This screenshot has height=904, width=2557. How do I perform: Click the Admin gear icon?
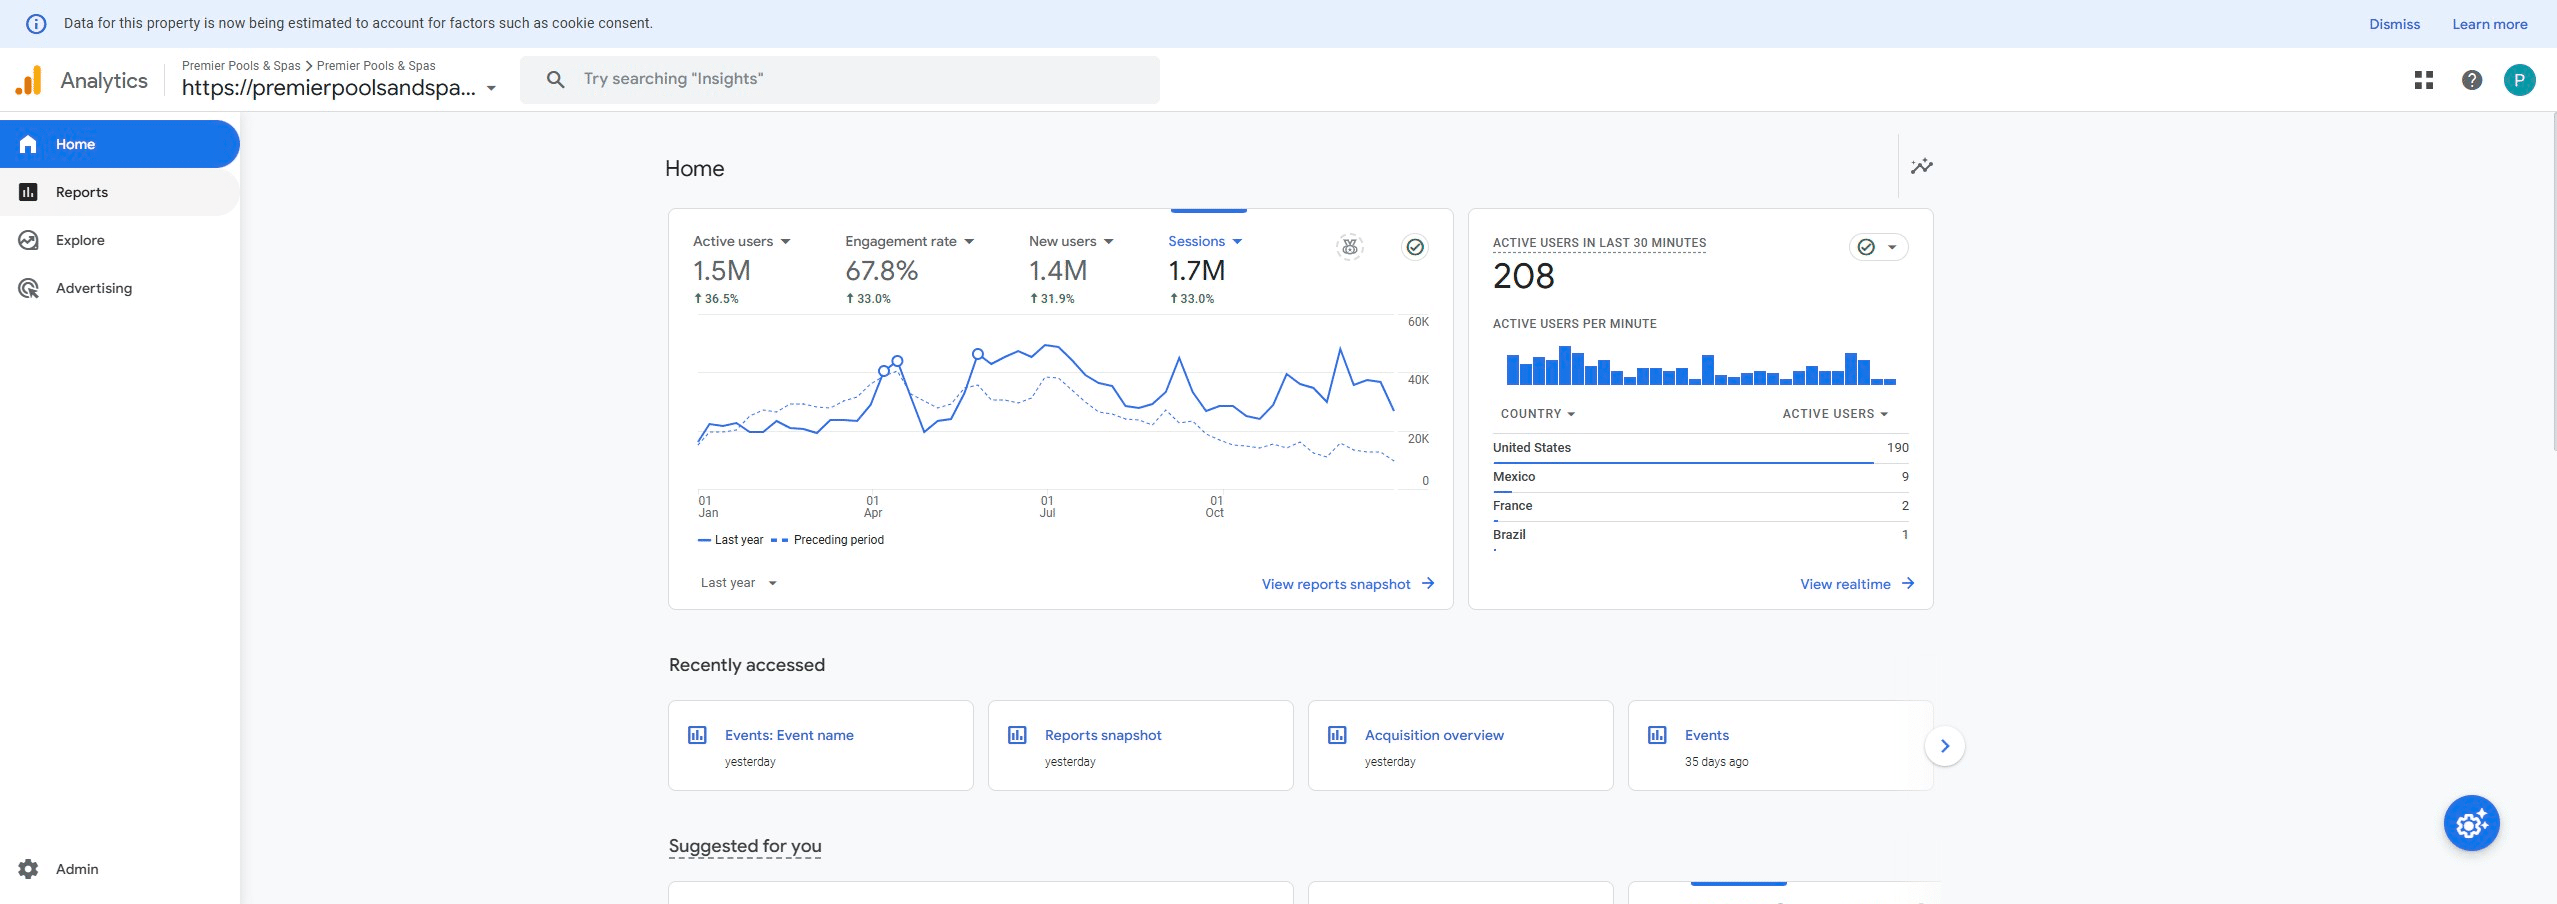(29, 869)
